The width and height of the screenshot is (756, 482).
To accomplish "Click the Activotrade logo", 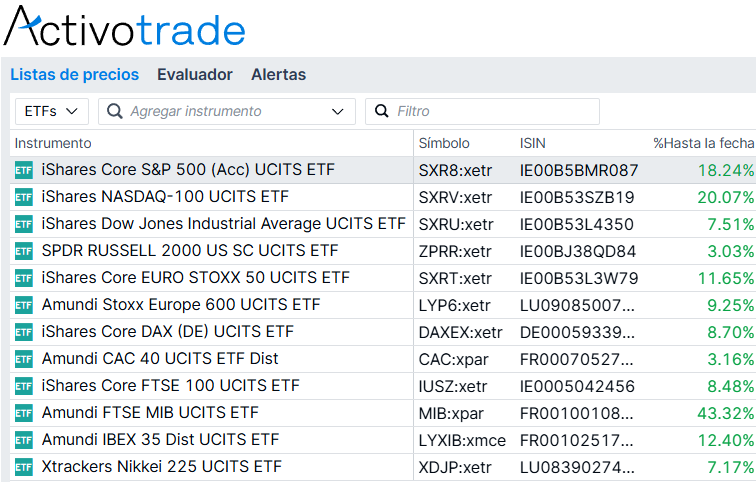I will pos(125,27).
